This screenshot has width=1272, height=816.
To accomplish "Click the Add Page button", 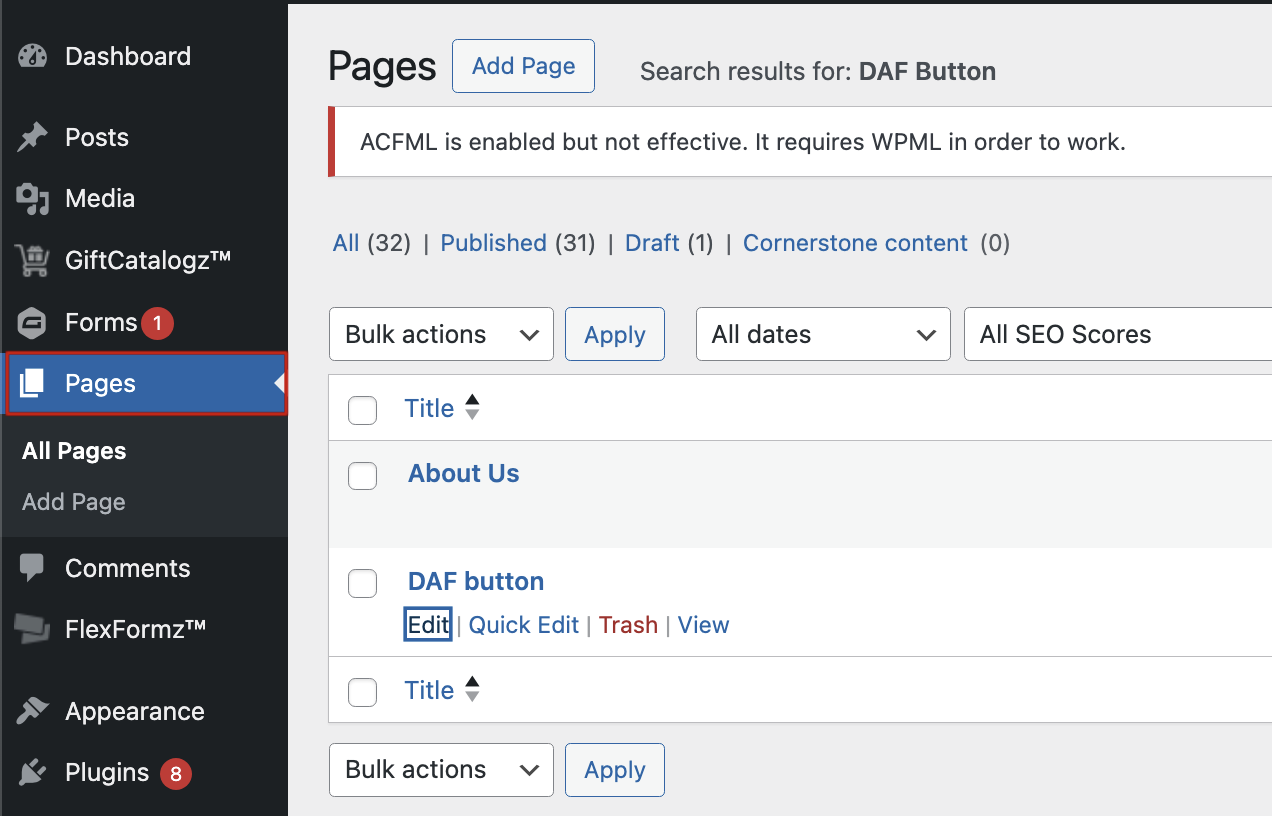I will point(523,65).
